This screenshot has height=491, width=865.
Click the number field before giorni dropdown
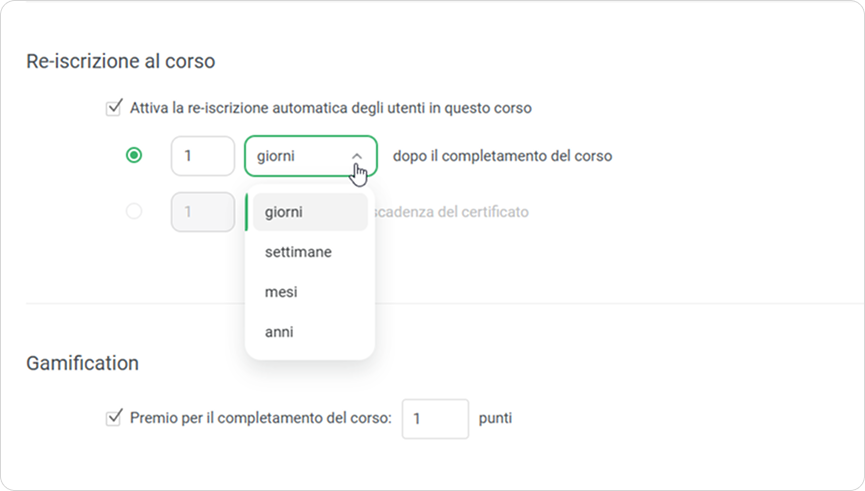(203, 156)
